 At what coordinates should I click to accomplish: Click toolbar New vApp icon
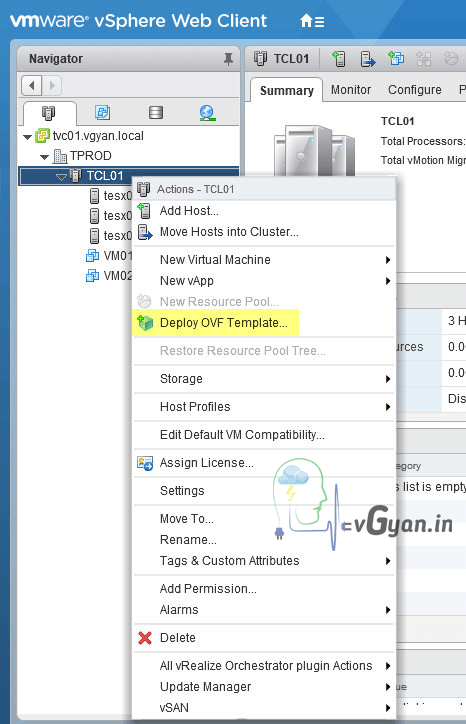pyautogui.click(x=424, y=59)
